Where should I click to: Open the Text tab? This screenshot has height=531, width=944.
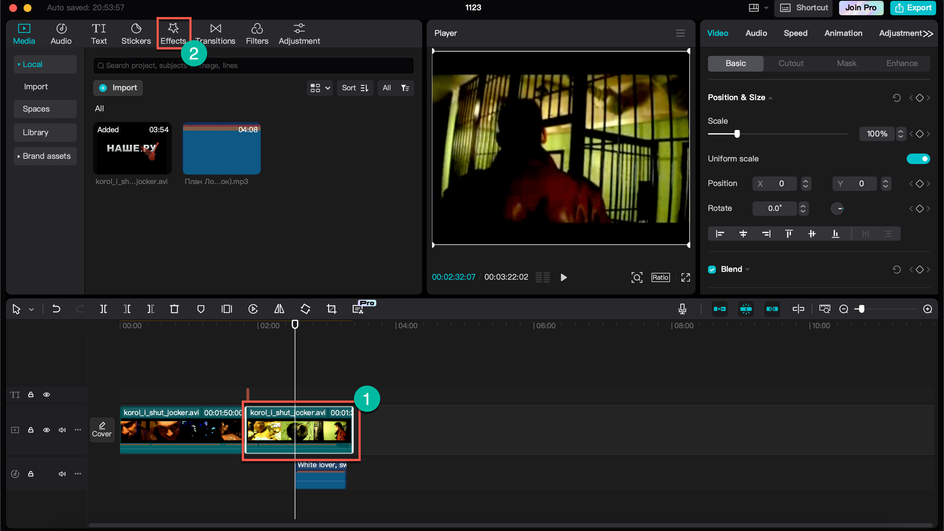click(x=99, y=34)
